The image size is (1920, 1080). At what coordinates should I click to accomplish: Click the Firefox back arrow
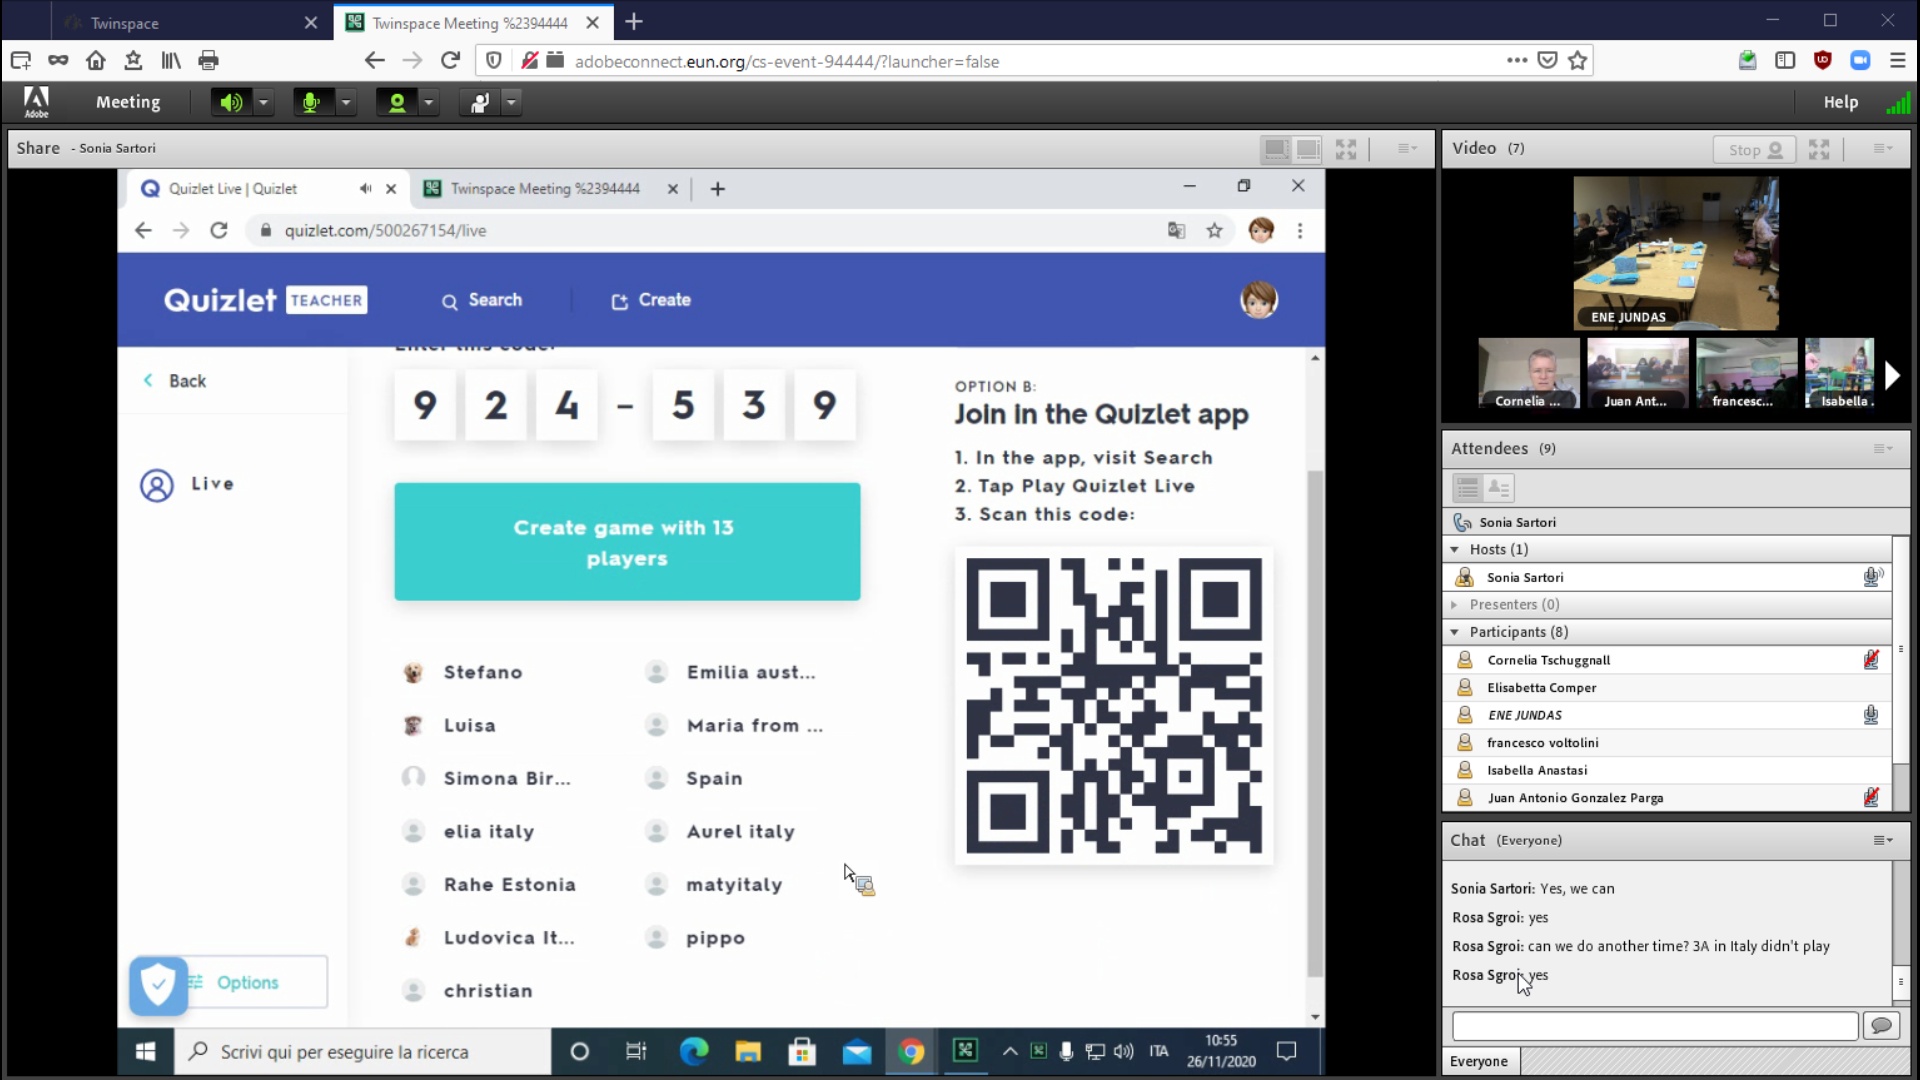coord(374,61)
